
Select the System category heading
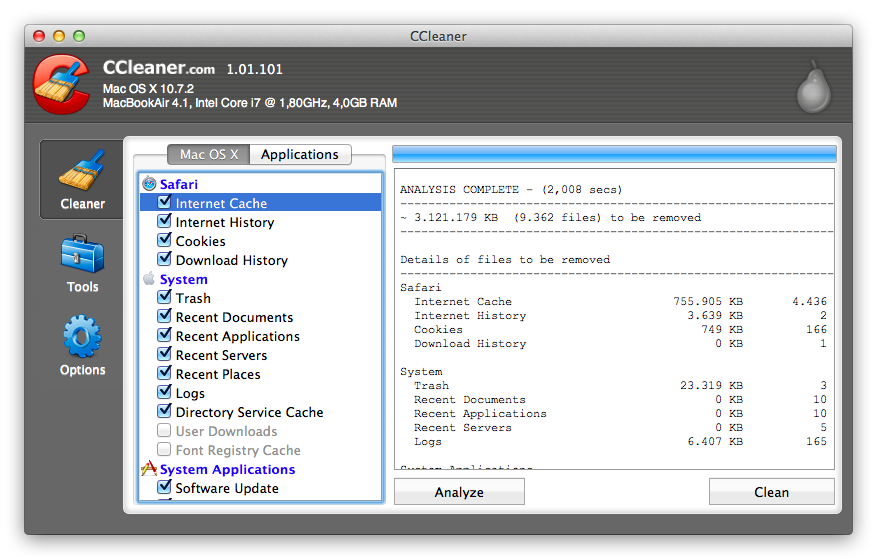[183, 279]
